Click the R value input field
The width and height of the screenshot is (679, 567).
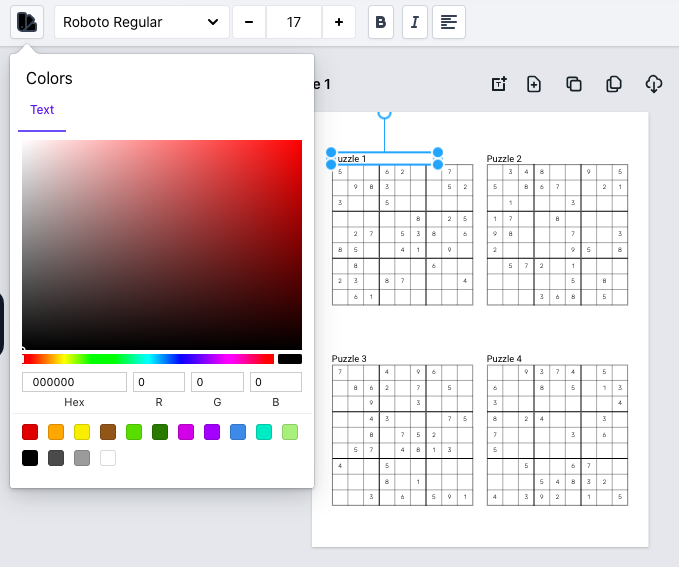pos(159,382)
